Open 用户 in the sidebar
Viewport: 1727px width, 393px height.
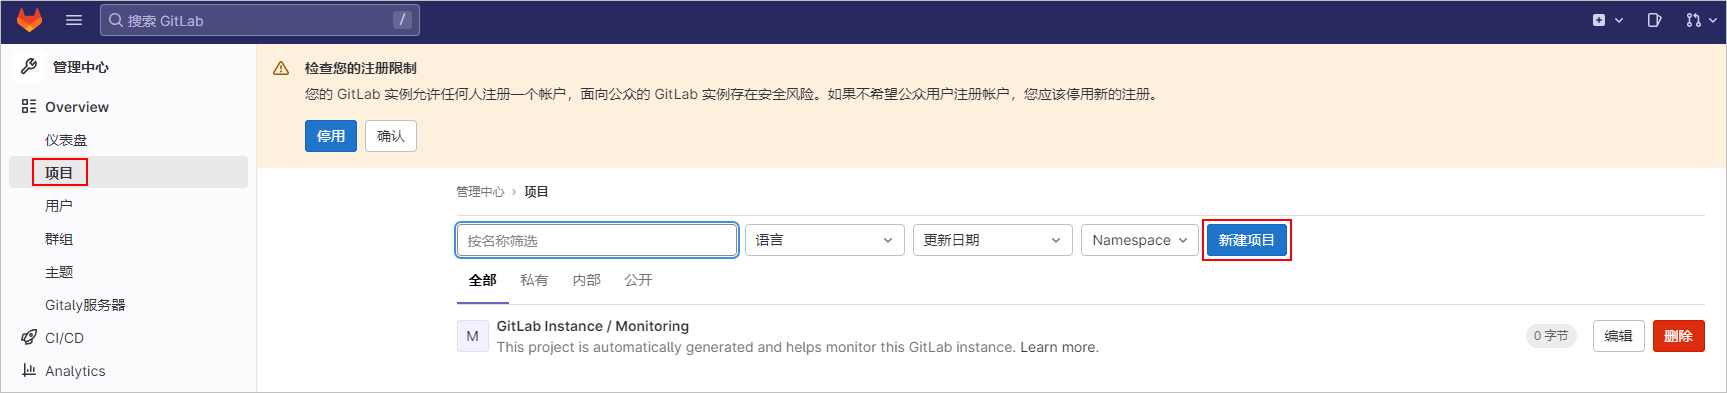click(59, 206)
